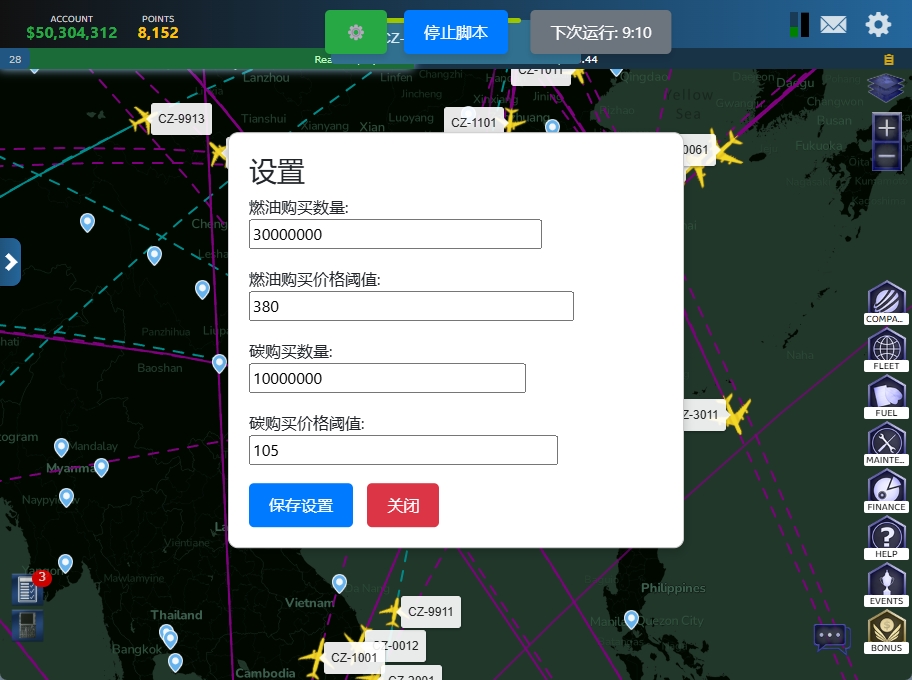Focus the 燃油购买数量 input field

pyautogui.click(x=395, y=234)
